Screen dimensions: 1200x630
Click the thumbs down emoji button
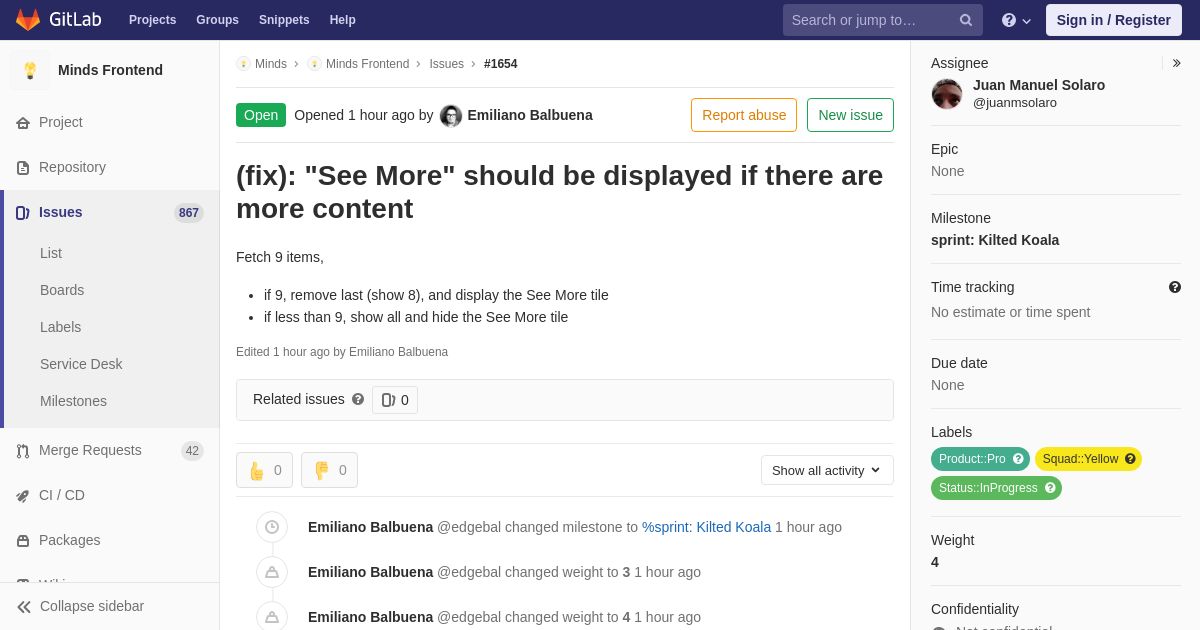[329, 470]
